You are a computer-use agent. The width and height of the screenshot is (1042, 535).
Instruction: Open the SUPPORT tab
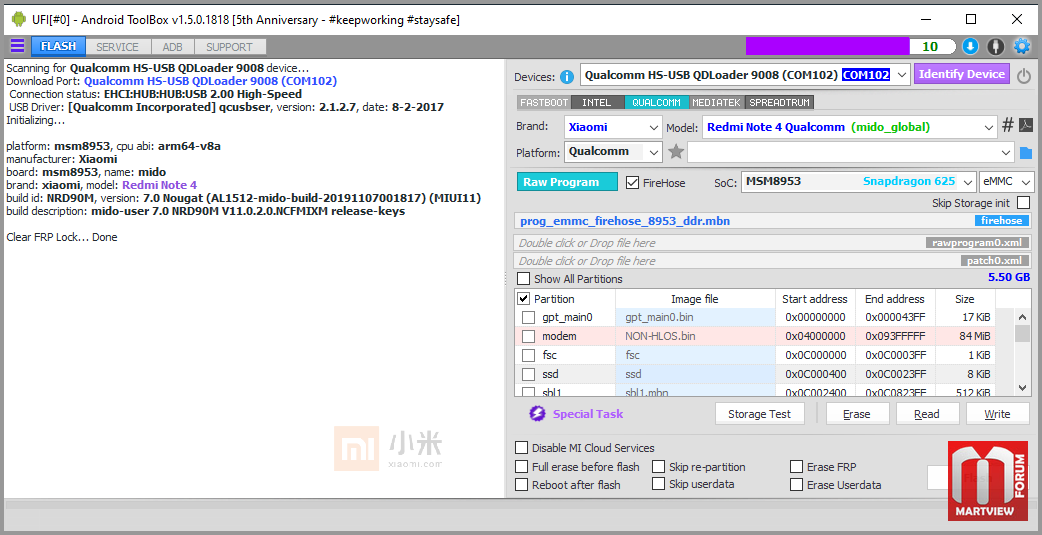[x=229, y=47]
